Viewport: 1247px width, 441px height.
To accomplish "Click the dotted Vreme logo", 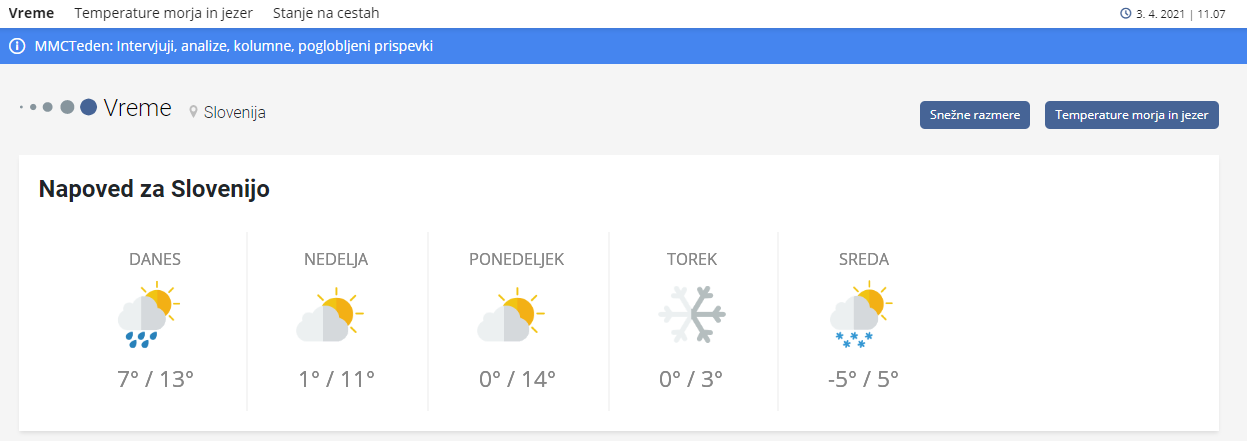I will click(x=58, y=107).
